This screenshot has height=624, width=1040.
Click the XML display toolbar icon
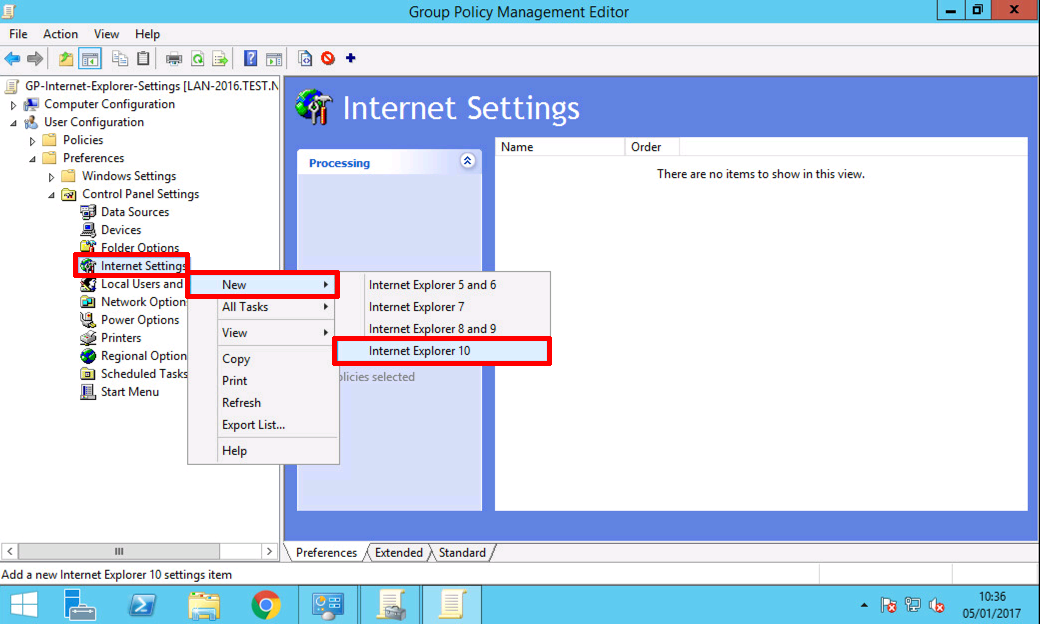[304, 58]
